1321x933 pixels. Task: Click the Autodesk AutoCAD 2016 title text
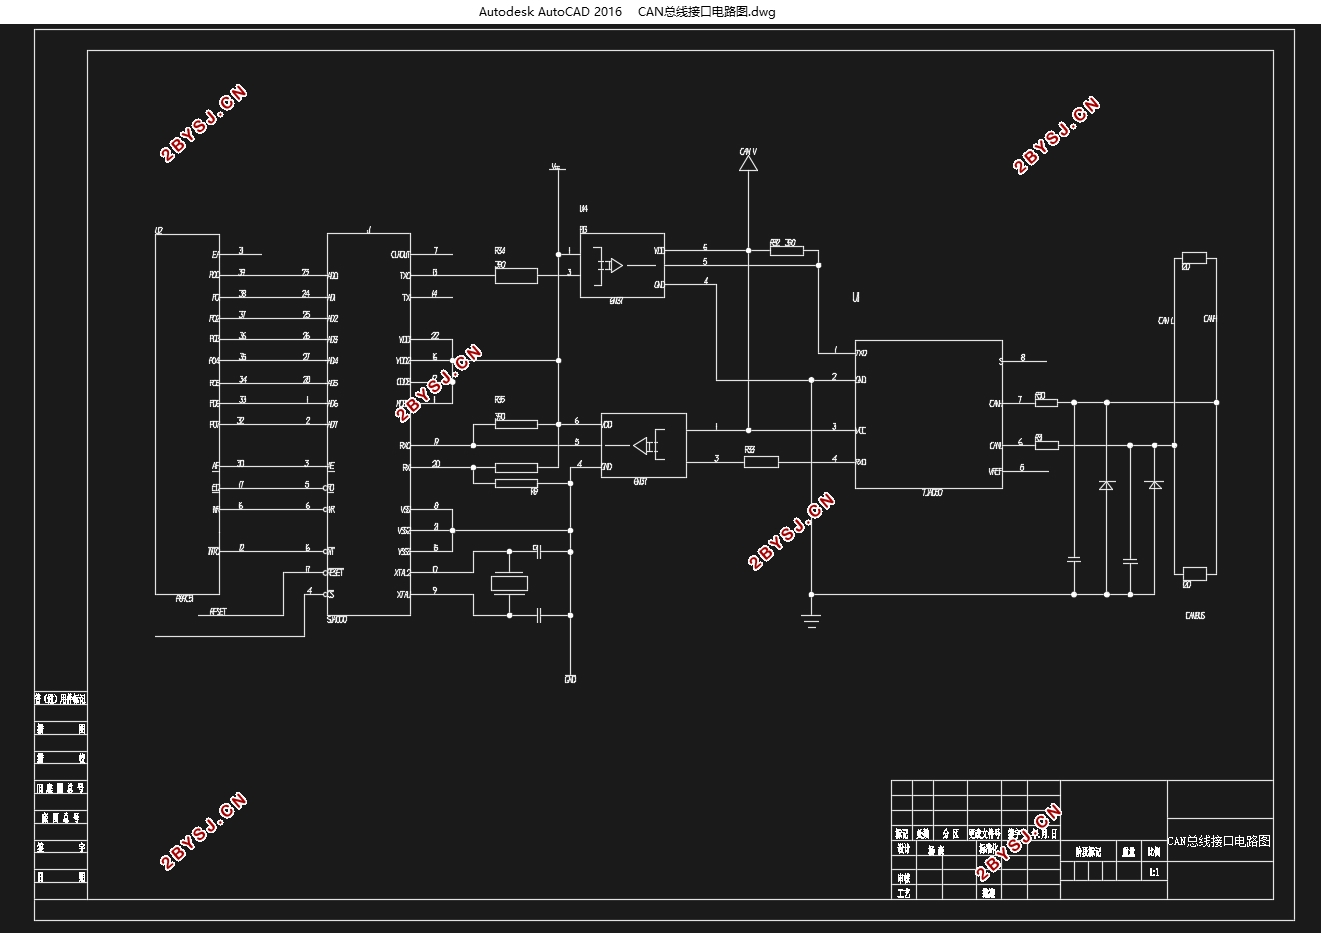[x=550, y=12]
